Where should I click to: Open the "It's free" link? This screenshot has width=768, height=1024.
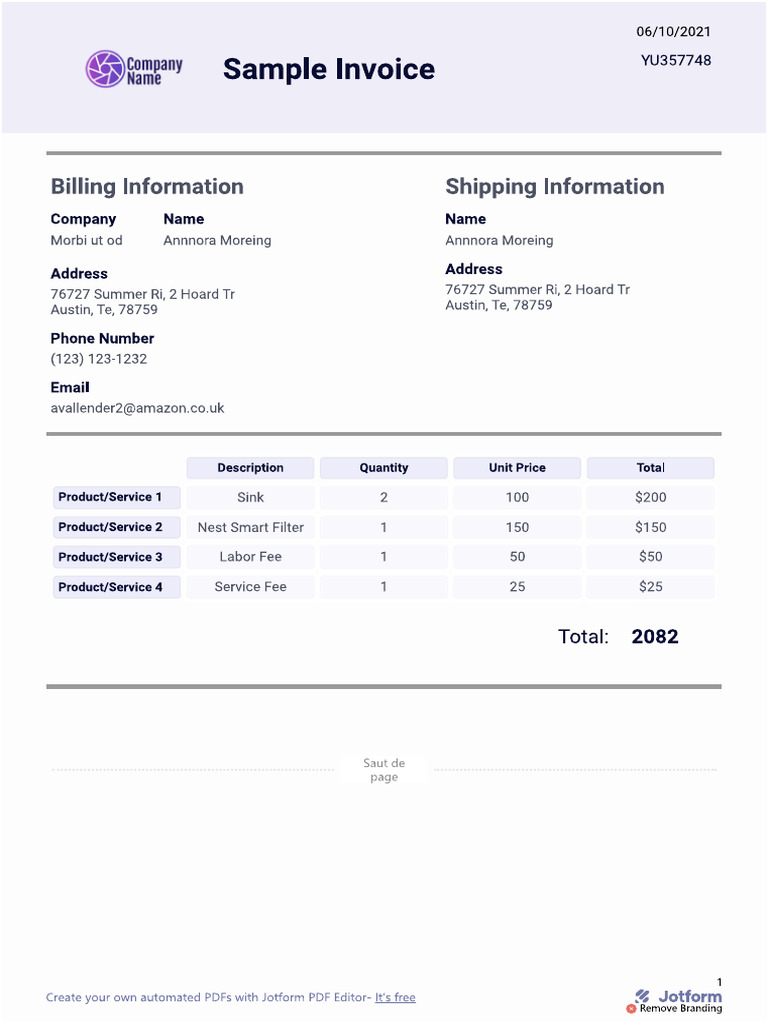pos(395,997)
